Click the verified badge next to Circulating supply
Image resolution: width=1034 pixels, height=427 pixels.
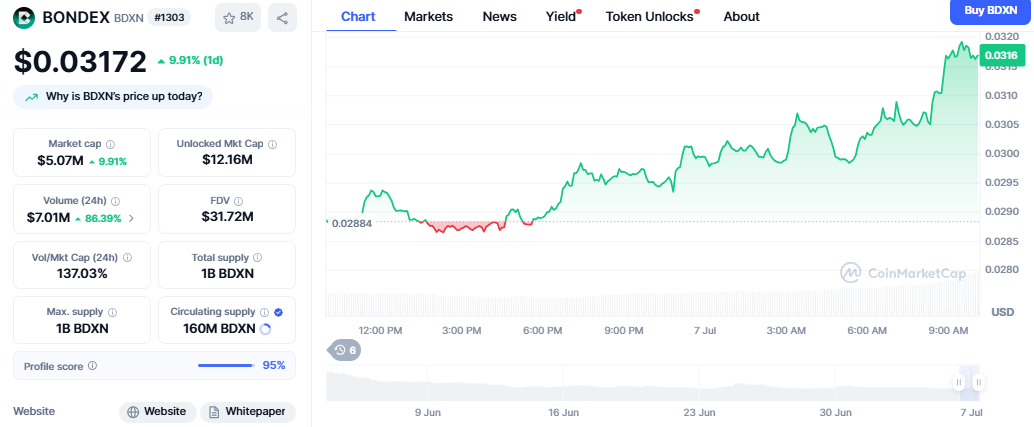click(278, 312)
